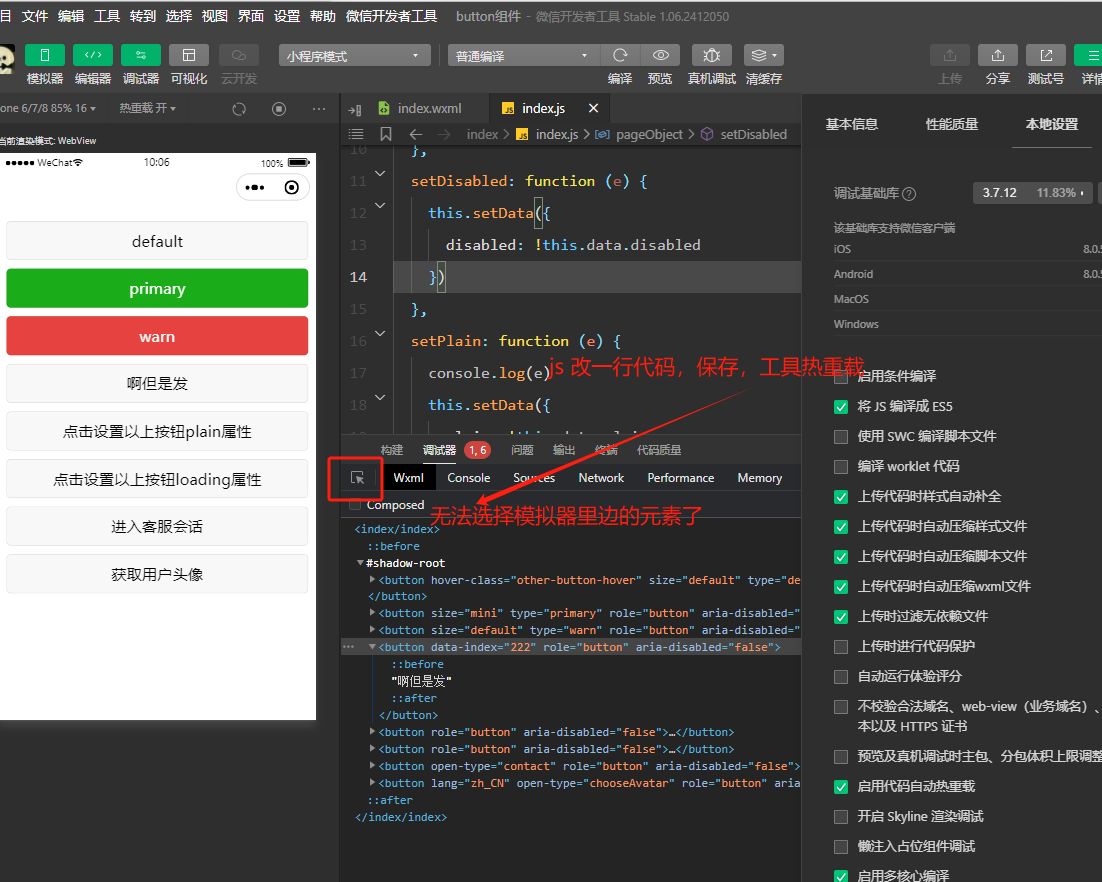
Task: Click the preview eye icon
Action: [x=660, y=55]
